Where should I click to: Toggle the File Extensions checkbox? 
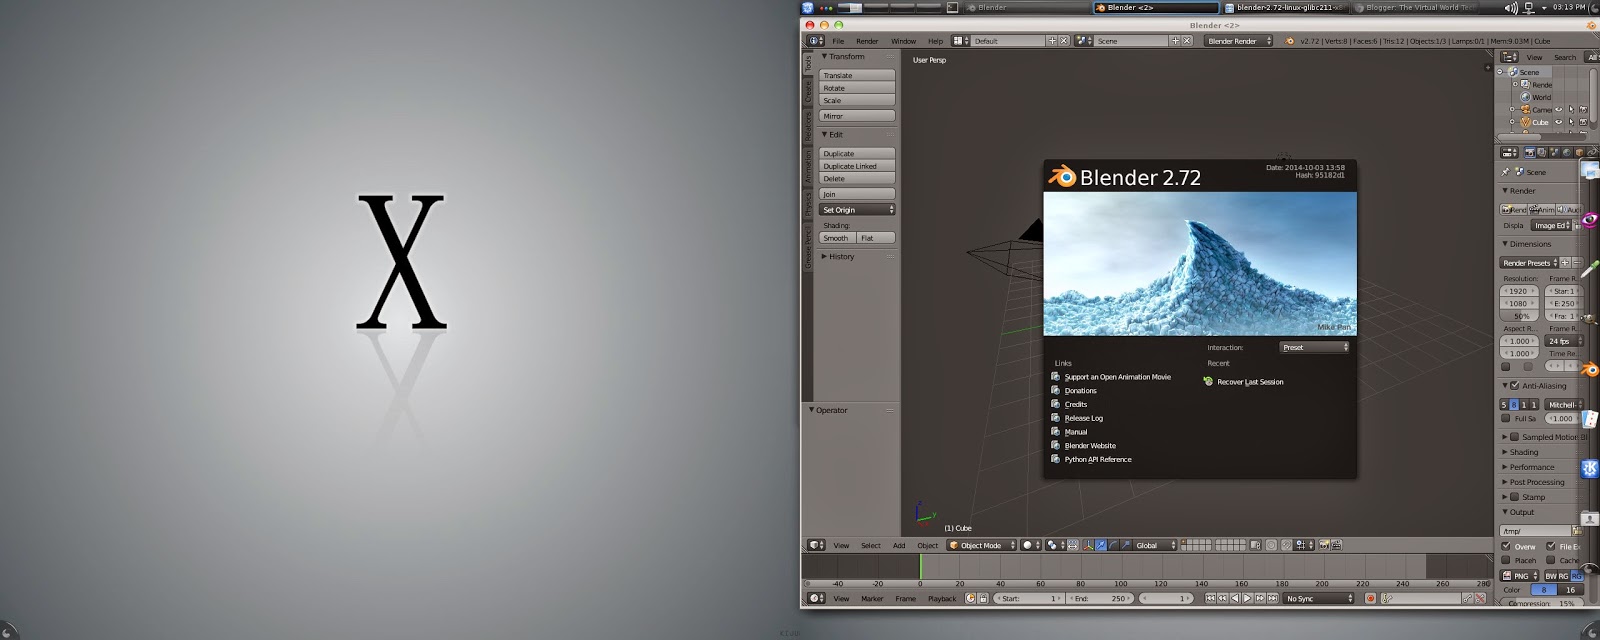click(1550, 546)
